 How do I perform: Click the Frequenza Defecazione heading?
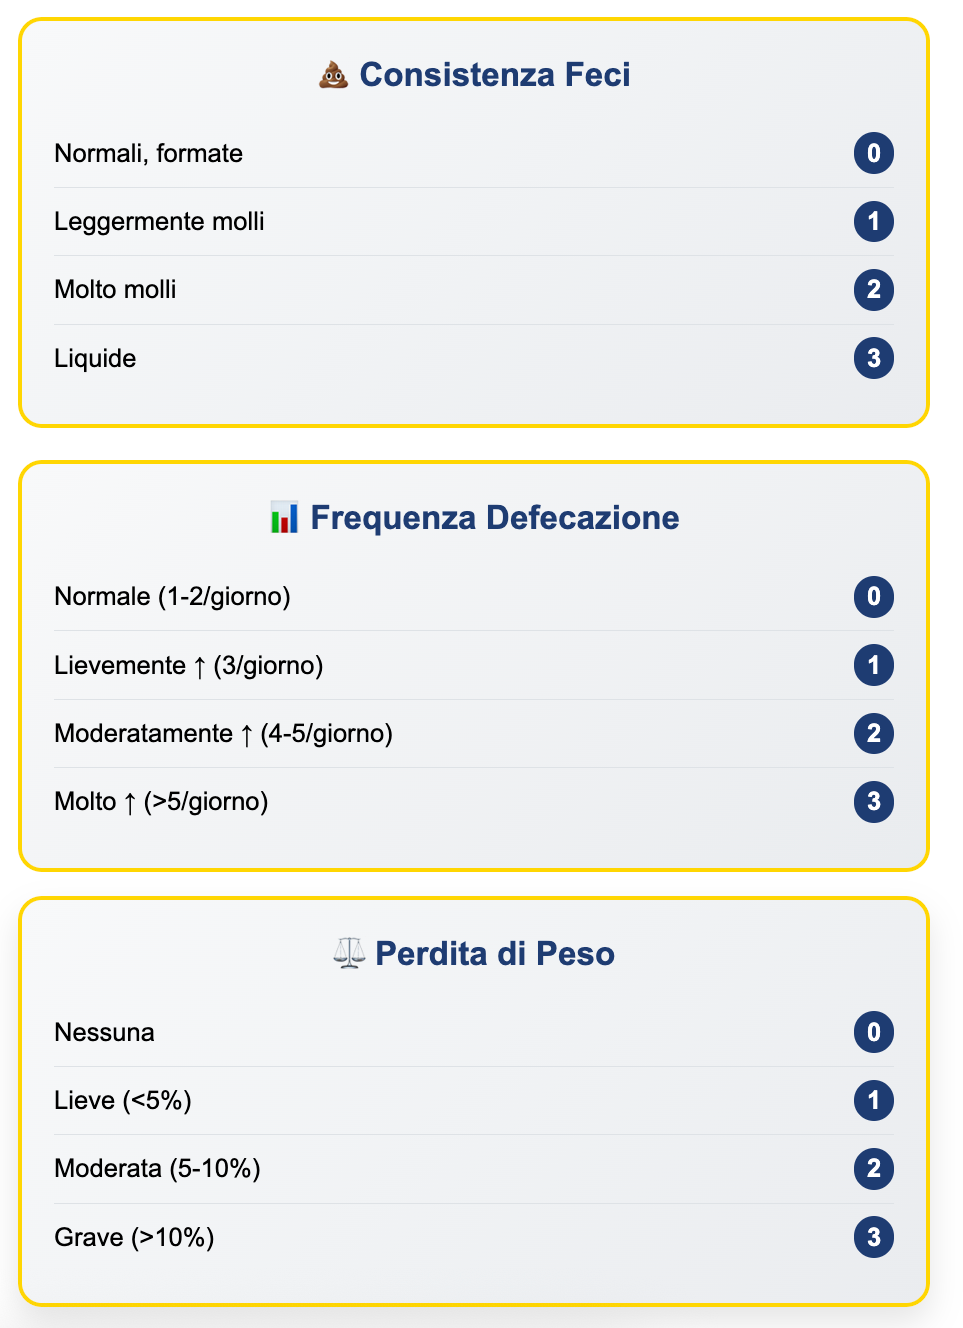(x=495, y=518)
